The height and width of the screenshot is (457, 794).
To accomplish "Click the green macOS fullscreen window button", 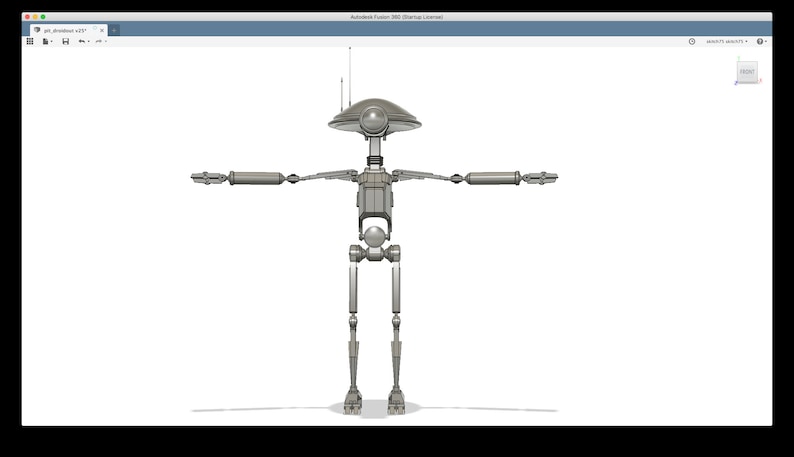I will (43, 17).
